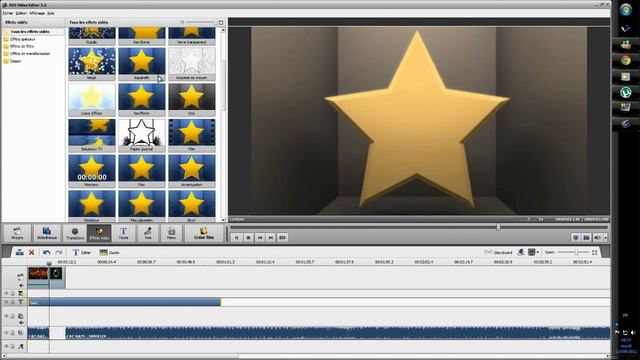Screen dimensions: 640x360
Task: Open the Edition menu
Action: (21, 13)
